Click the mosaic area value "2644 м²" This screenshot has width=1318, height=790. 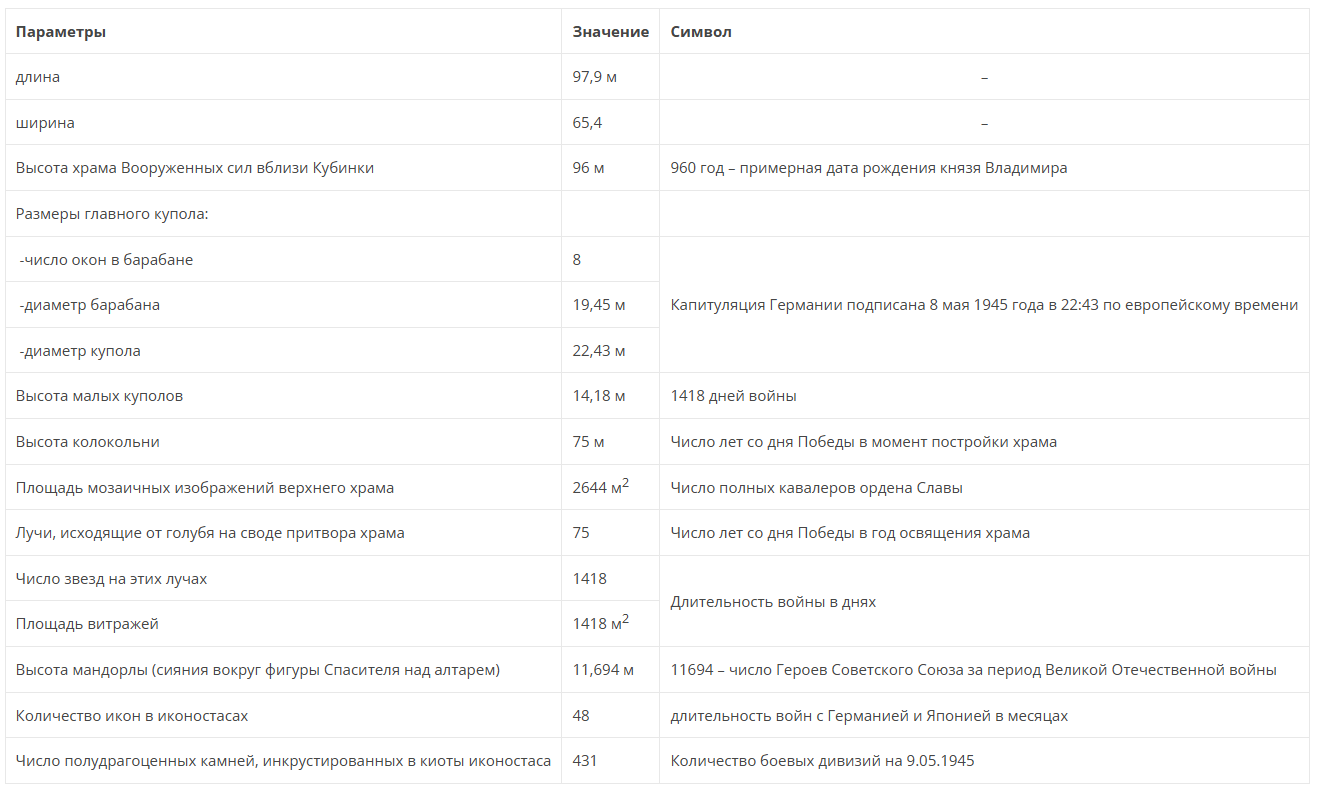pyautogui.click(x=600, y=487)
